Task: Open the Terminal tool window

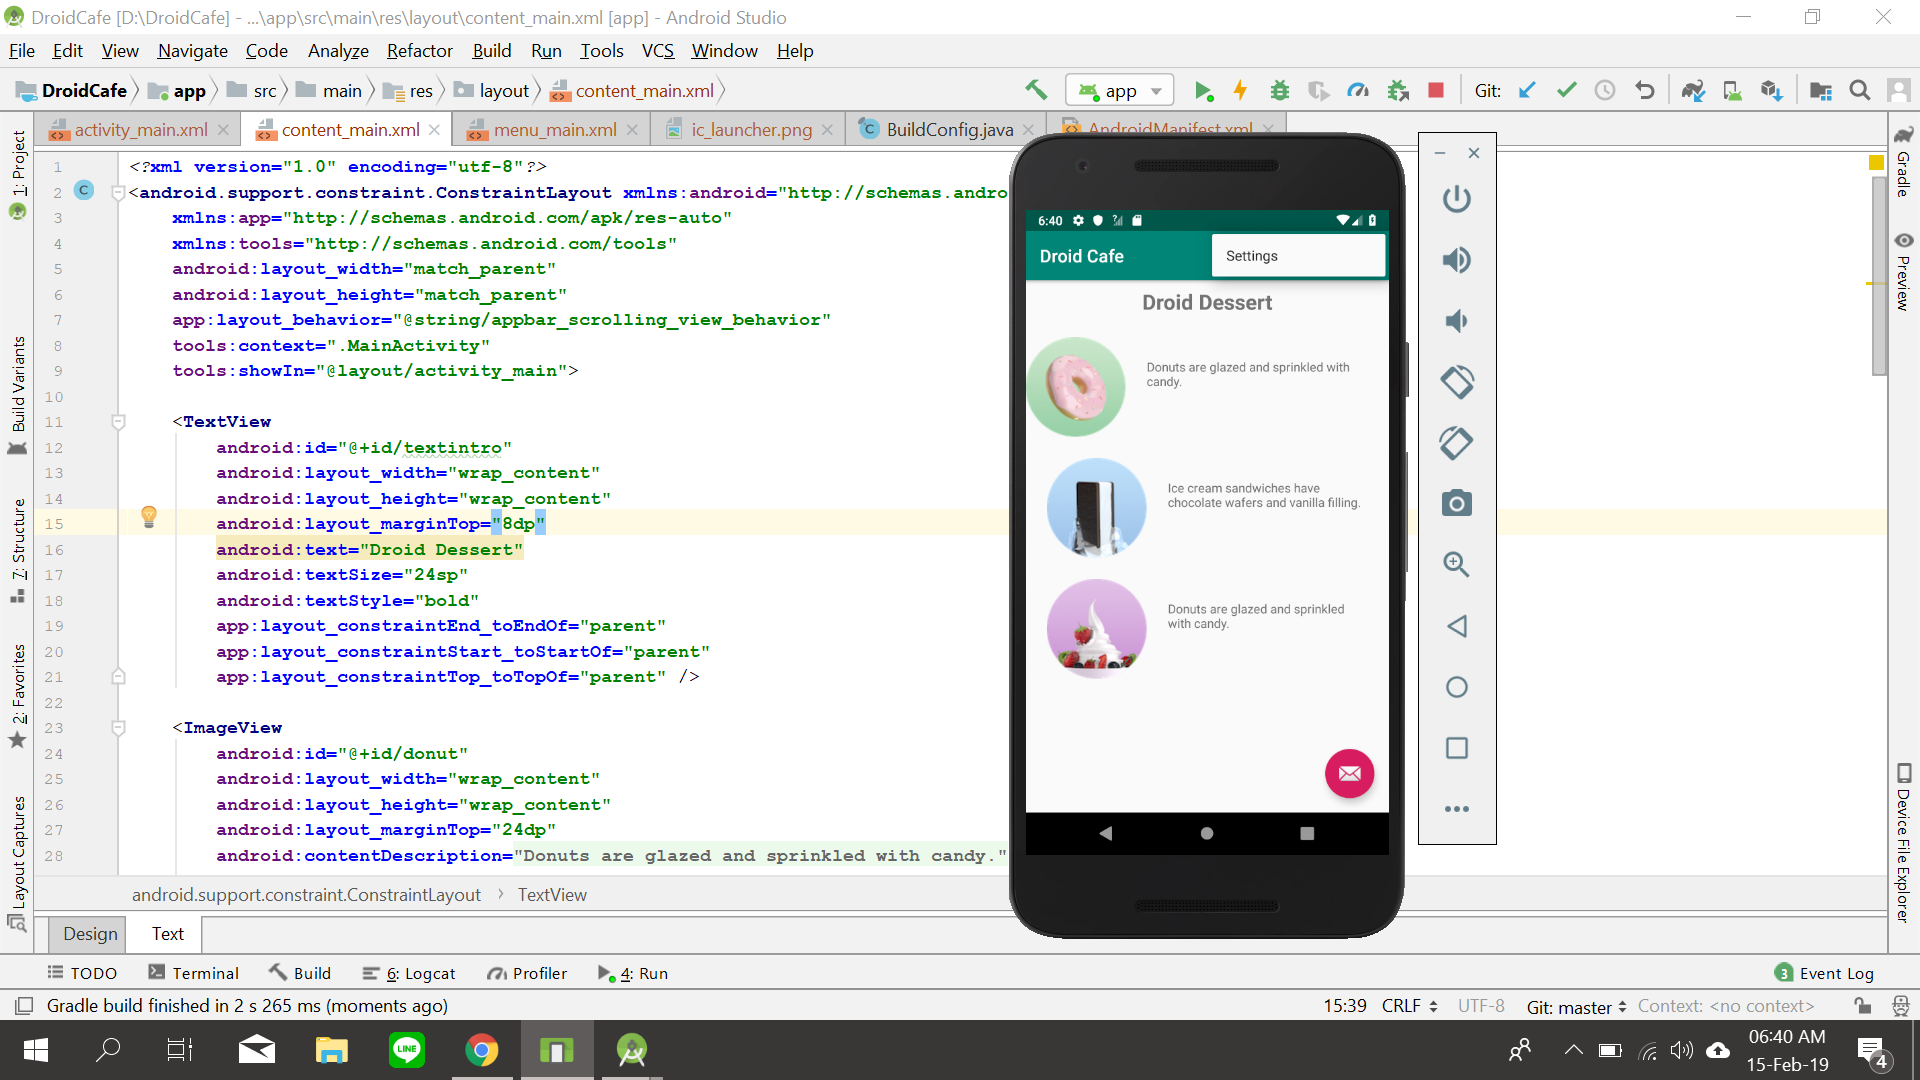Action: coord(193,974)
